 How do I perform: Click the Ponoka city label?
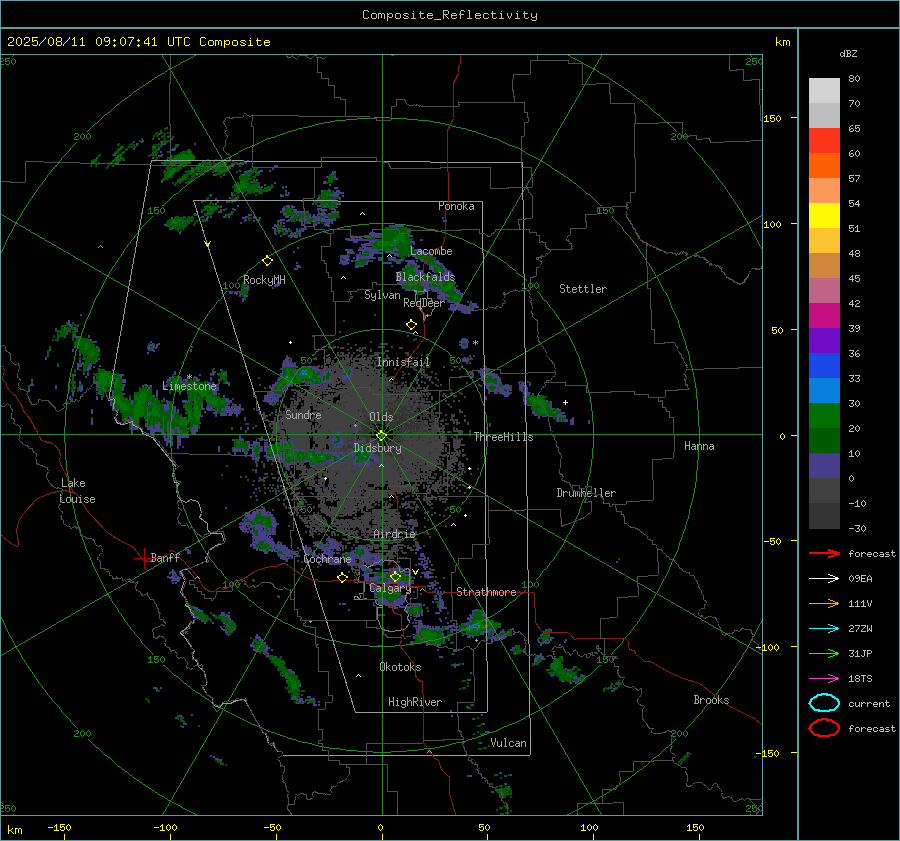456,206
